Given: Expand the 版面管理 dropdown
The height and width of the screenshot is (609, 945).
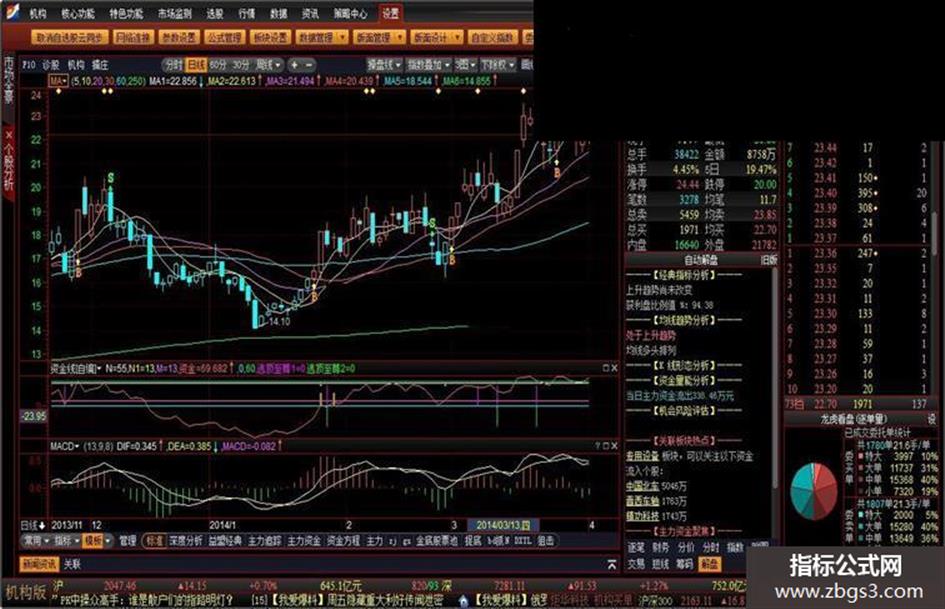Looking at the screenshot, I should pos(379,37).
